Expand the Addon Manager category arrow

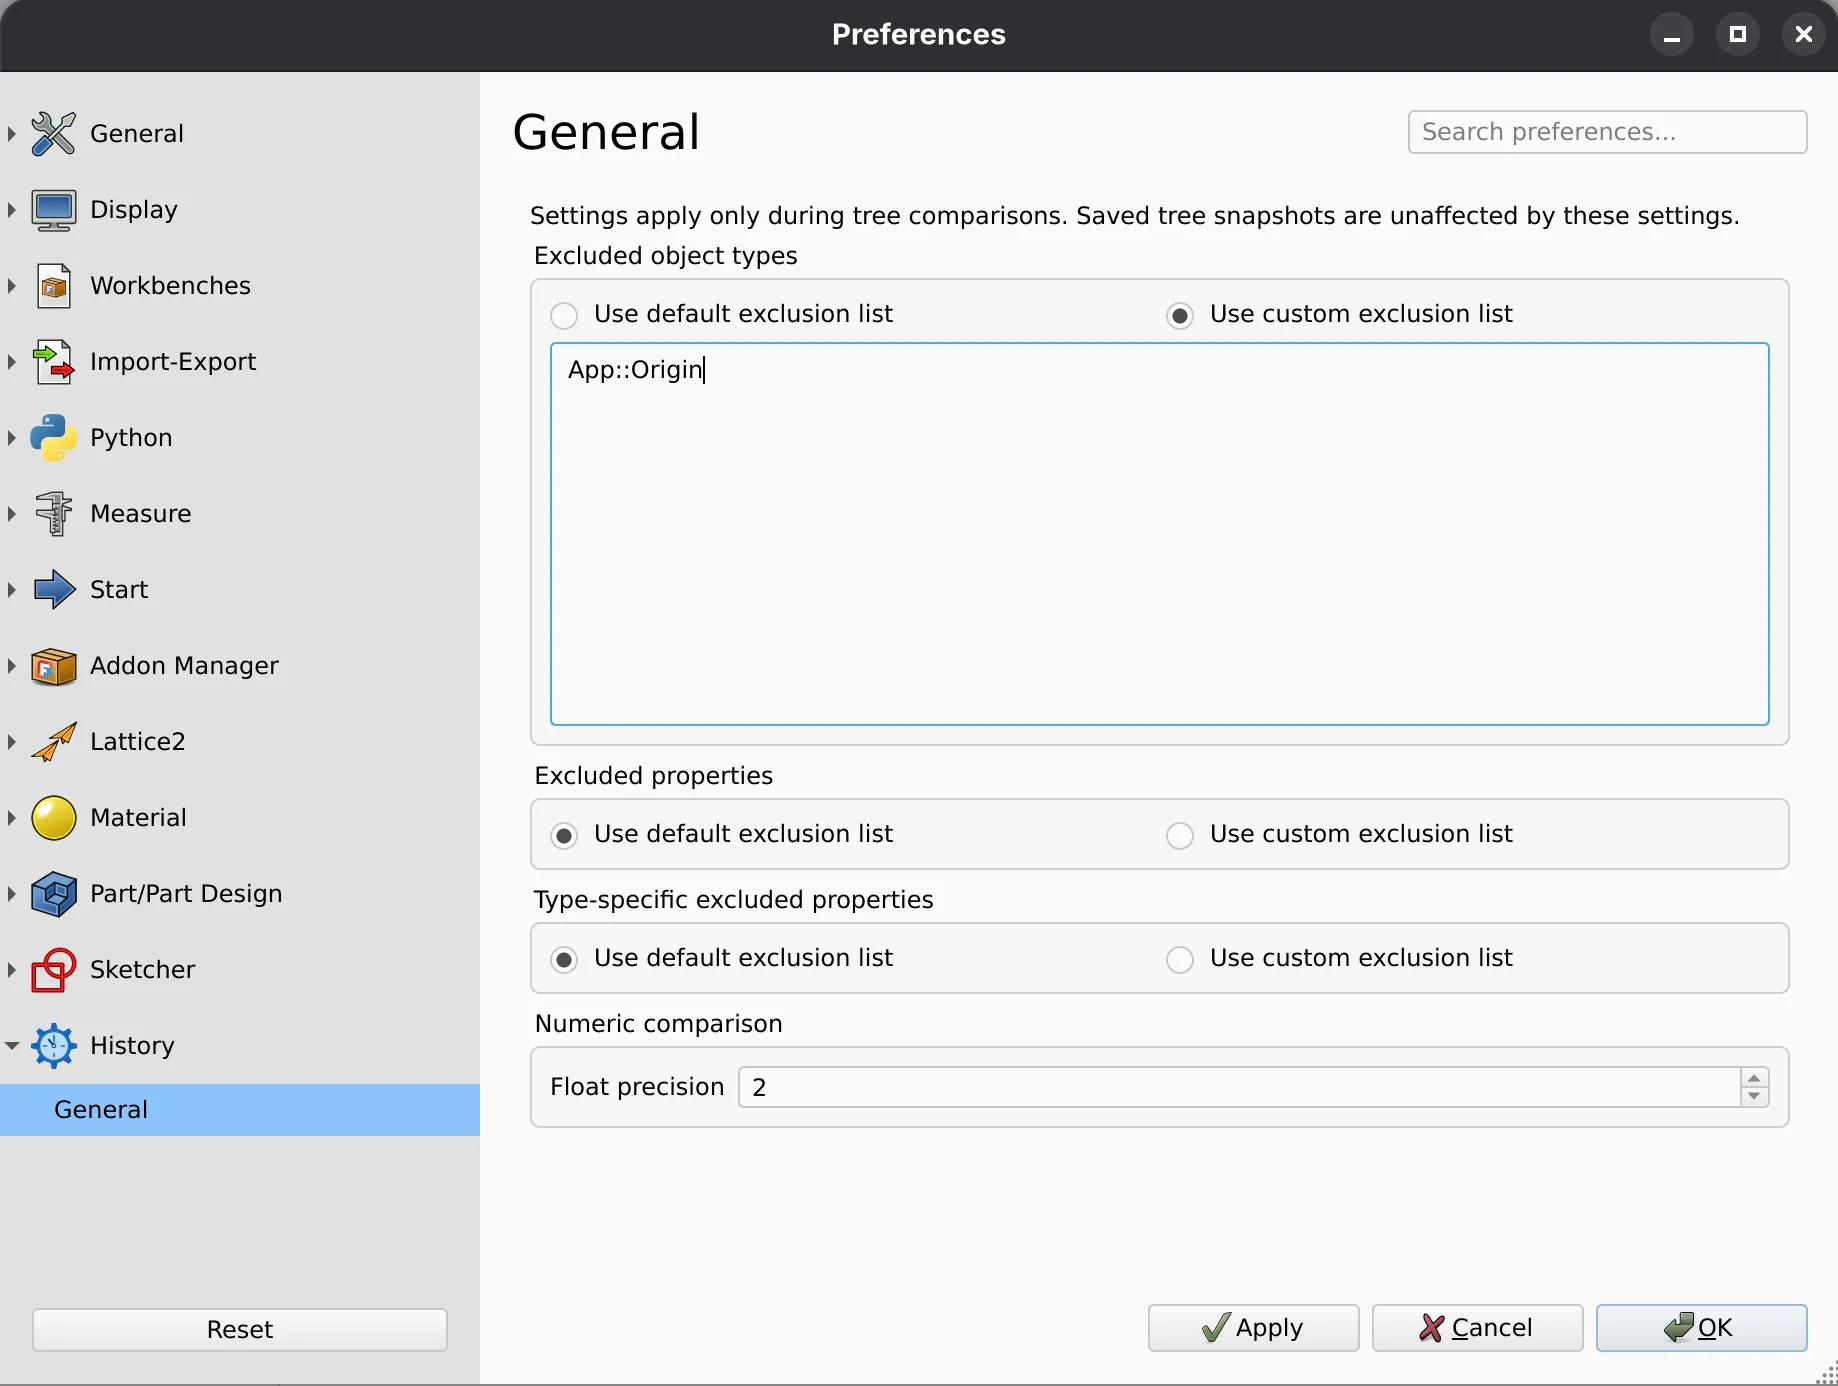point(12,665)
